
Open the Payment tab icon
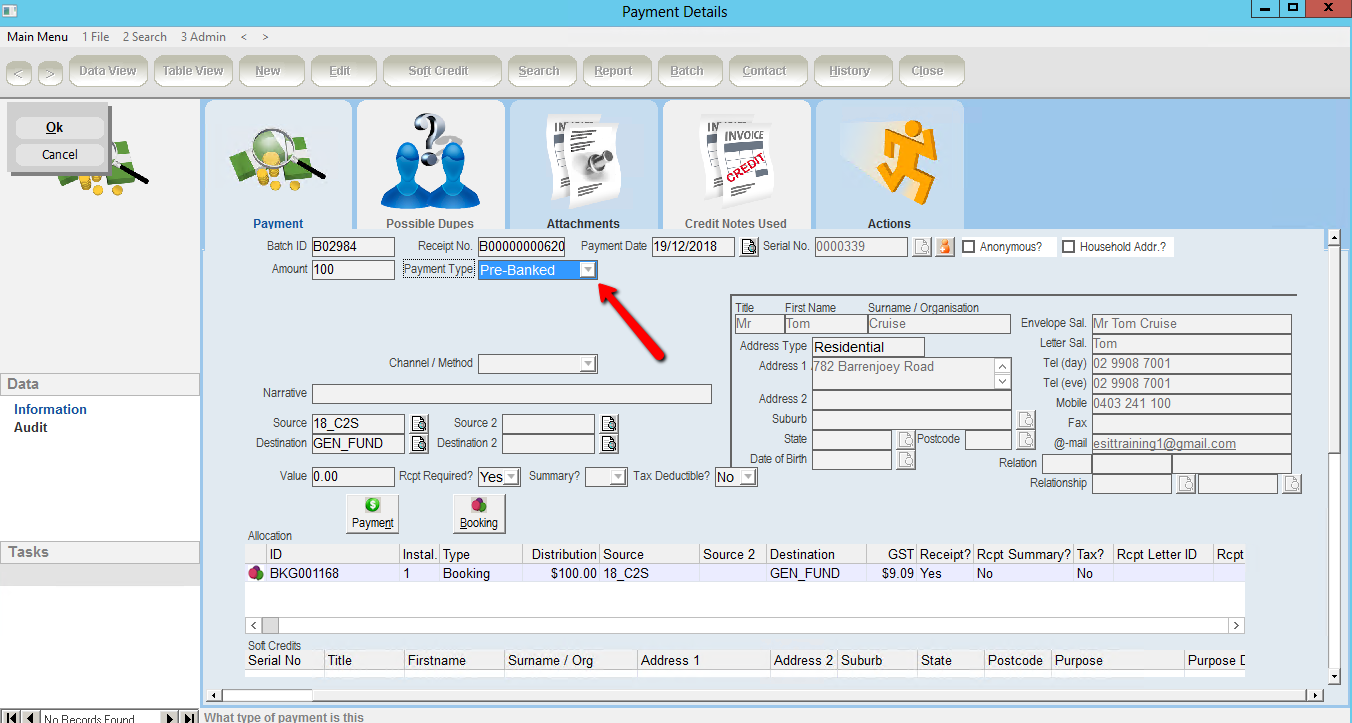click(278, 160)
